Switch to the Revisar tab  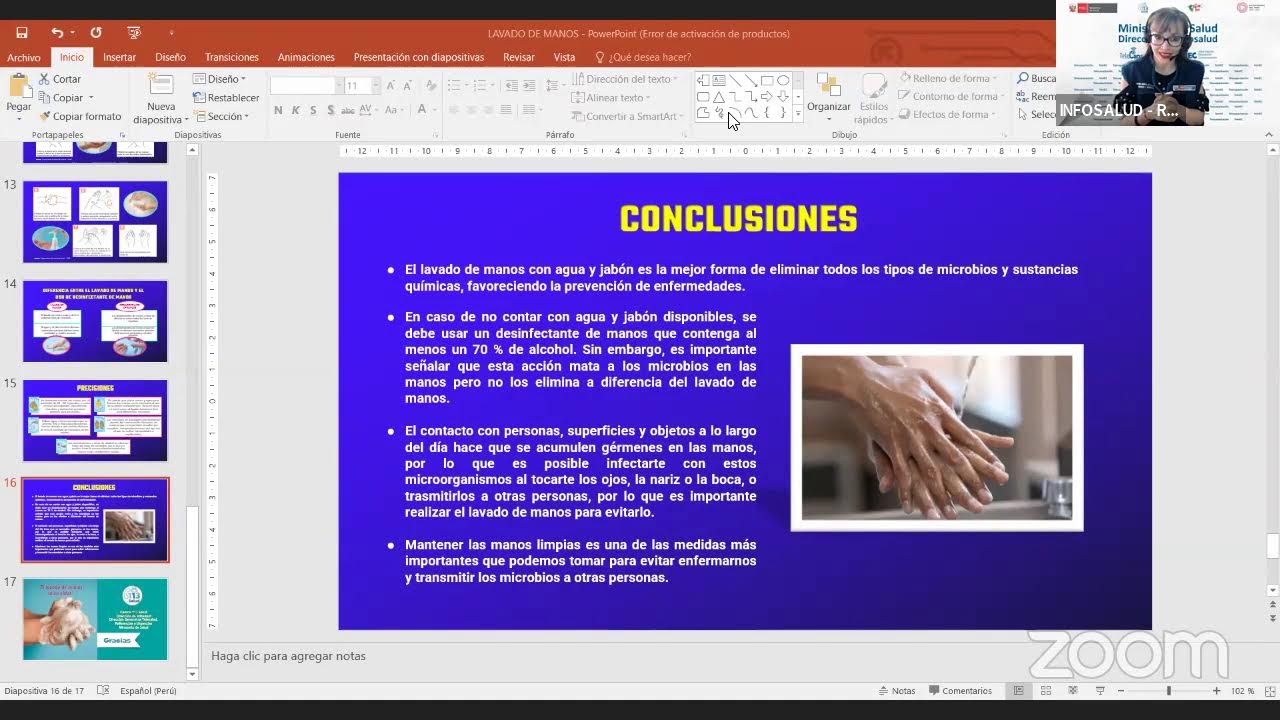coord(519,57)
